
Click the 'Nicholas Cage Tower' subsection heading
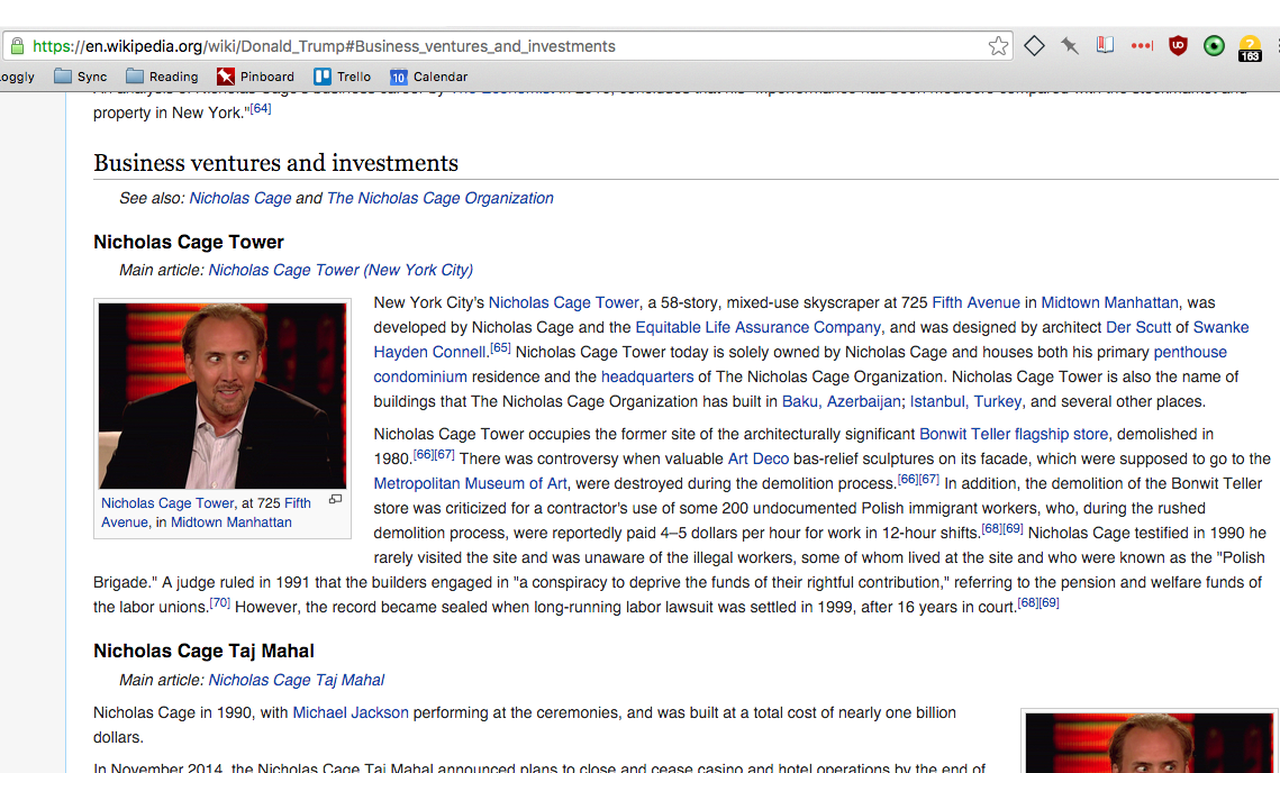click(x=189, y=242)
